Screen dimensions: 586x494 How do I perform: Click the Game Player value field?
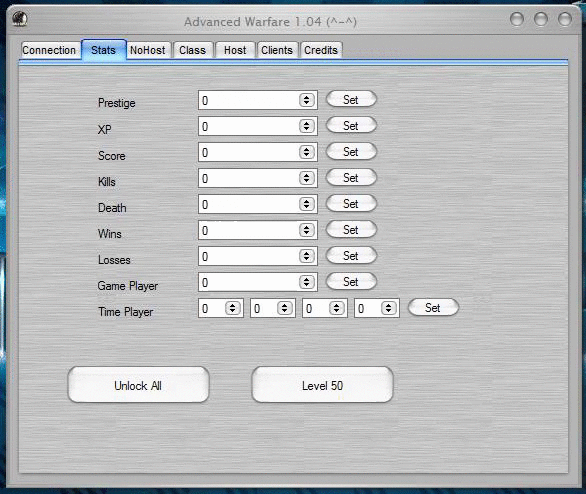[258, 282]
